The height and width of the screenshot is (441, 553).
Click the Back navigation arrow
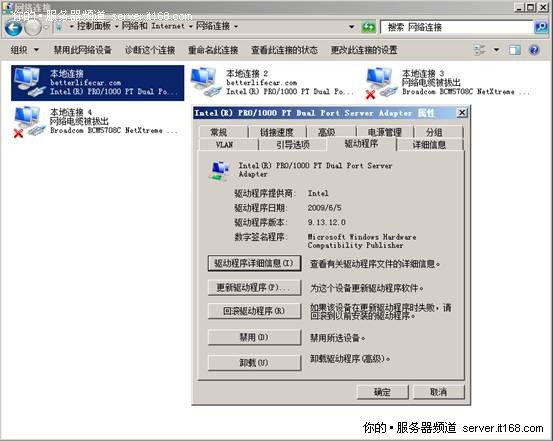tap(13, 28)
